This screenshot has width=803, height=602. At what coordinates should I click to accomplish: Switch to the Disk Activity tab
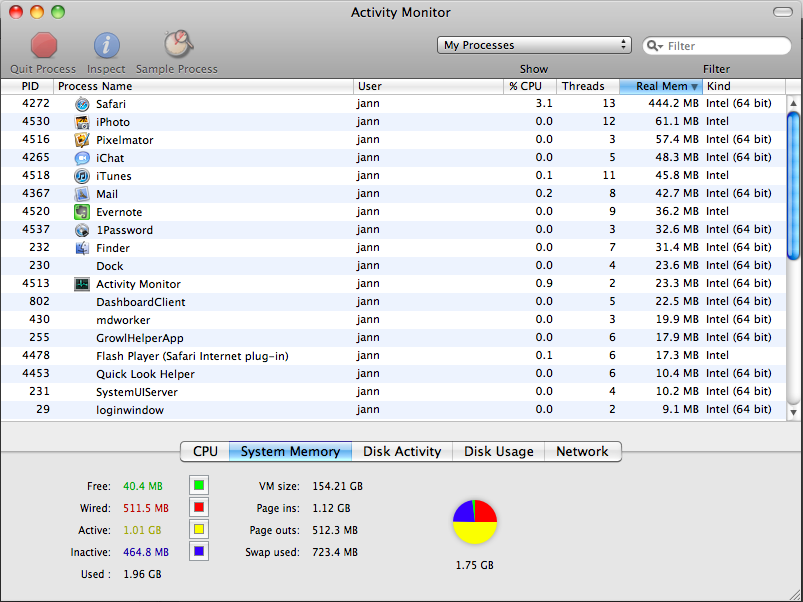402,452
